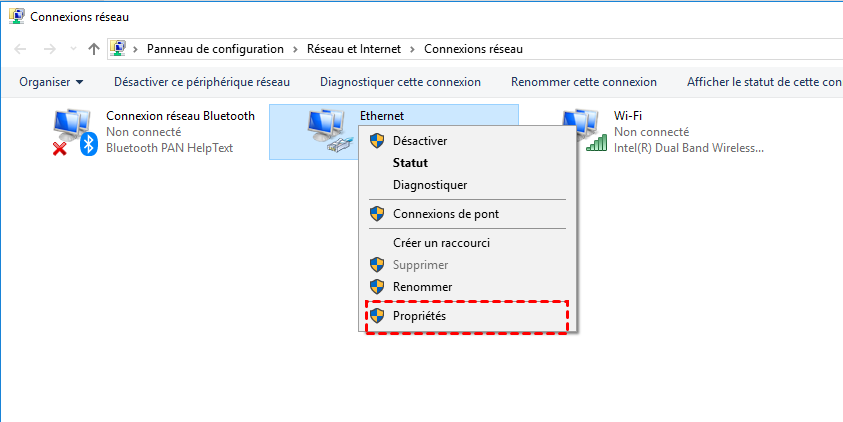Click Désactiver ce périphérique réseau button
The height and width of the screenshot is (422, 843).
coord(201,82)
